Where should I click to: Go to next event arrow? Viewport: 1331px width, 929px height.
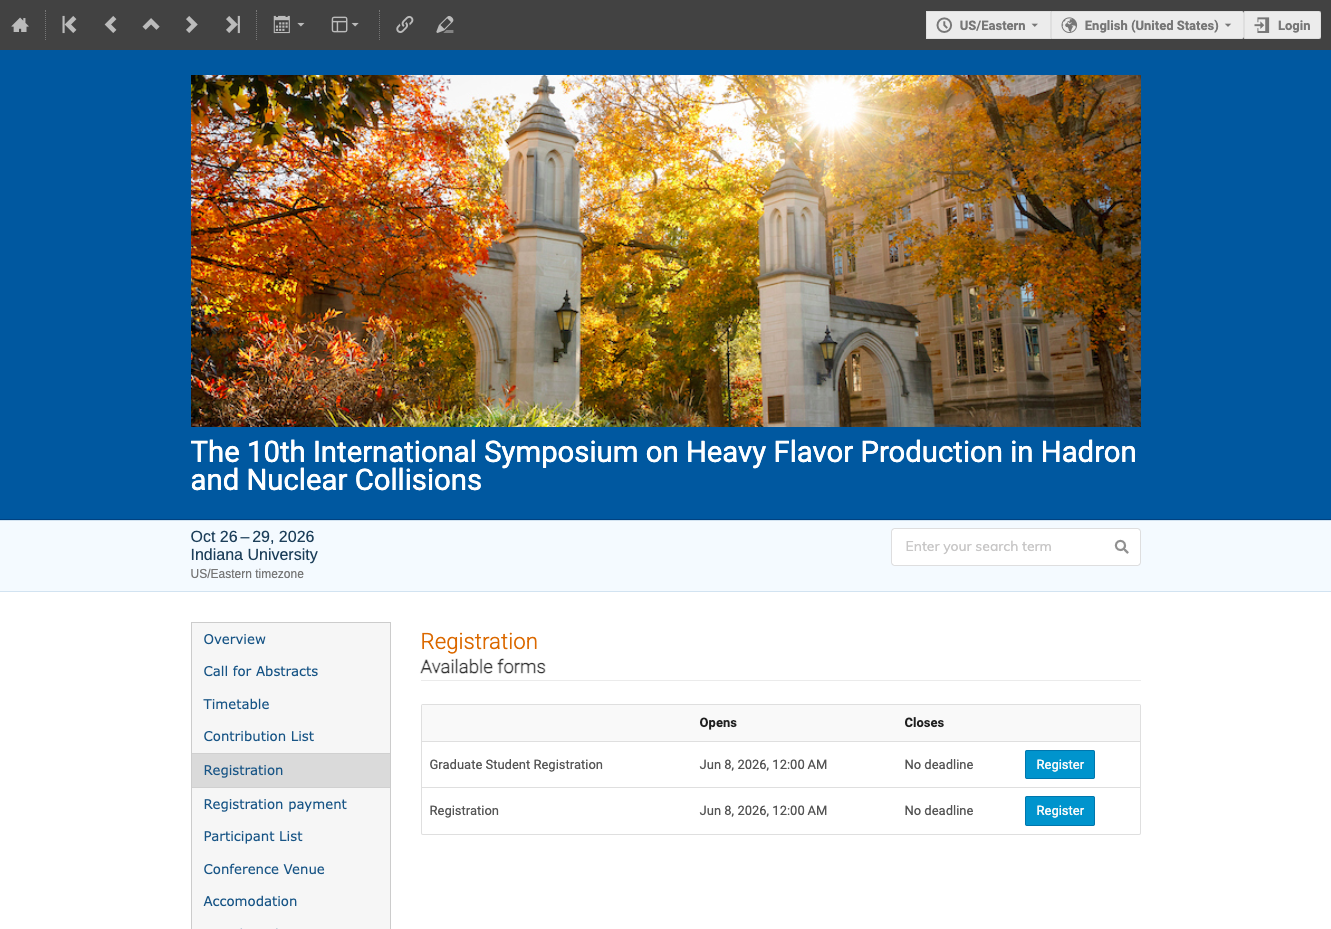[x=191, y=25]
